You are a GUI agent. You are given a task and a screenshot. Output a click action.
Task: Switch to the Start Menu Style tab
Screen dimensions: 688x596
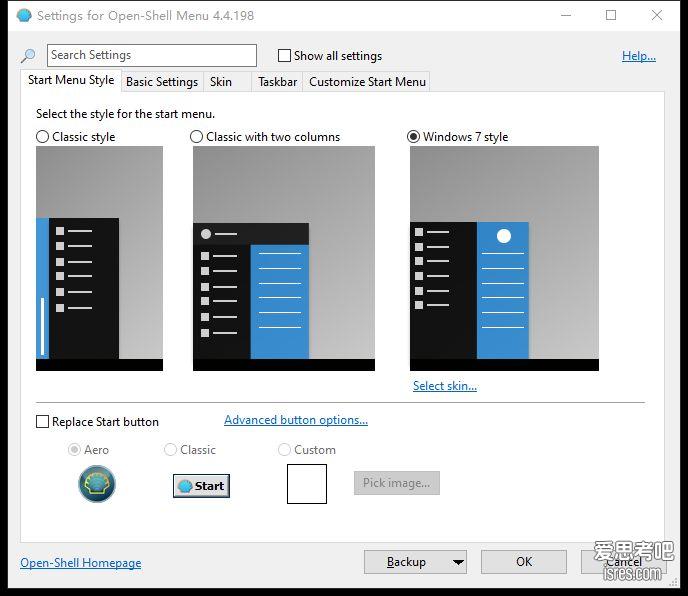71,80
